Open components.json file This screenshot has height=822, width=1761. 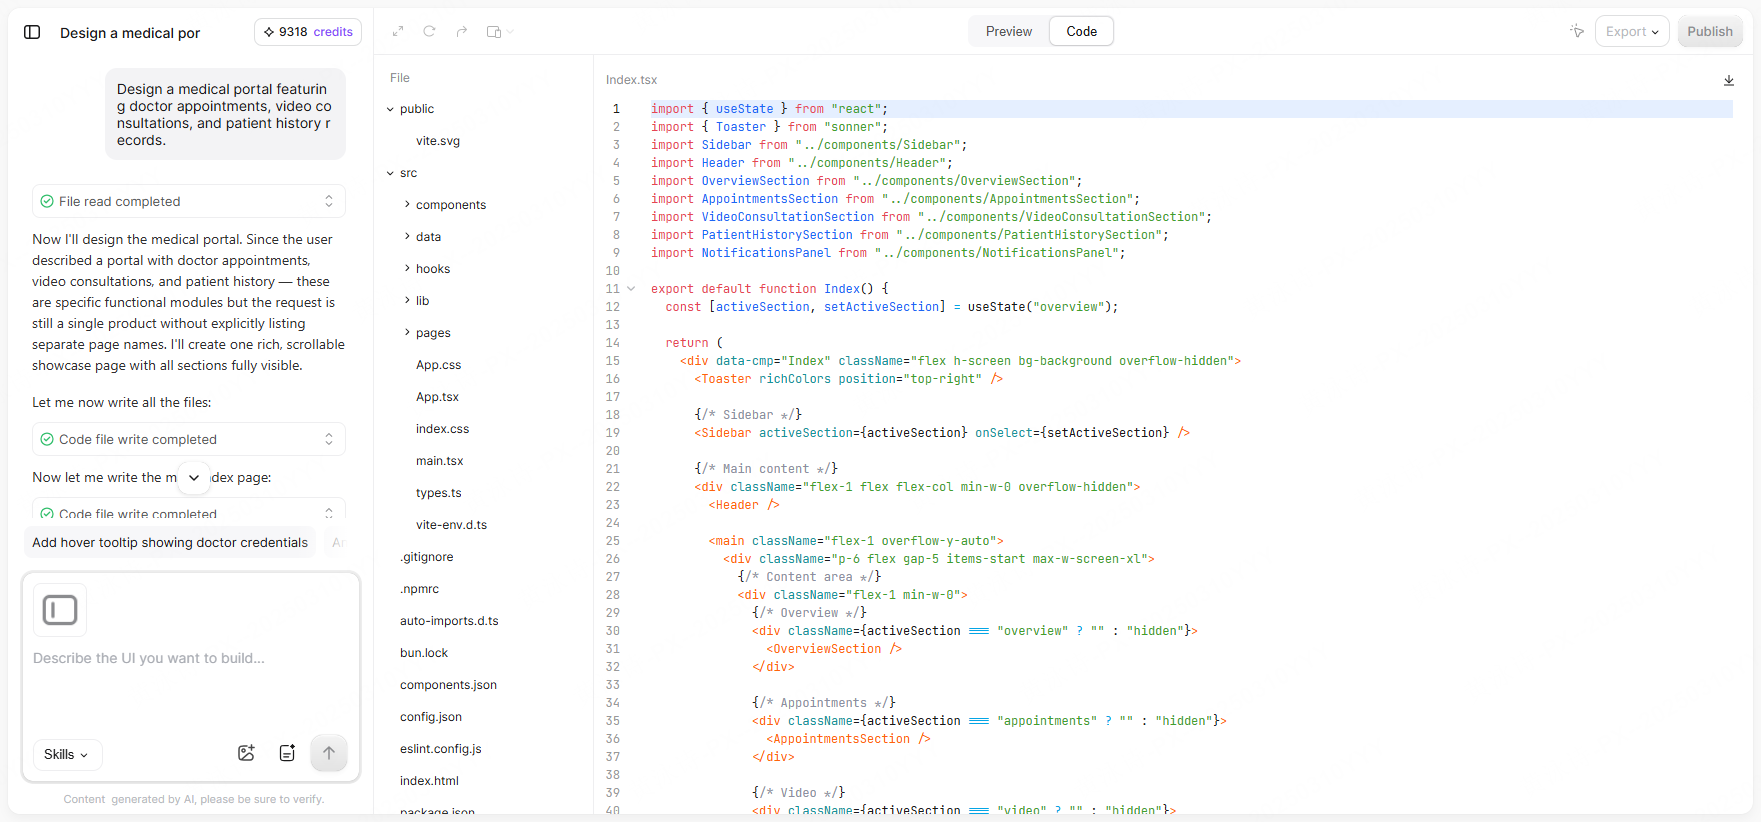(448, 685)
